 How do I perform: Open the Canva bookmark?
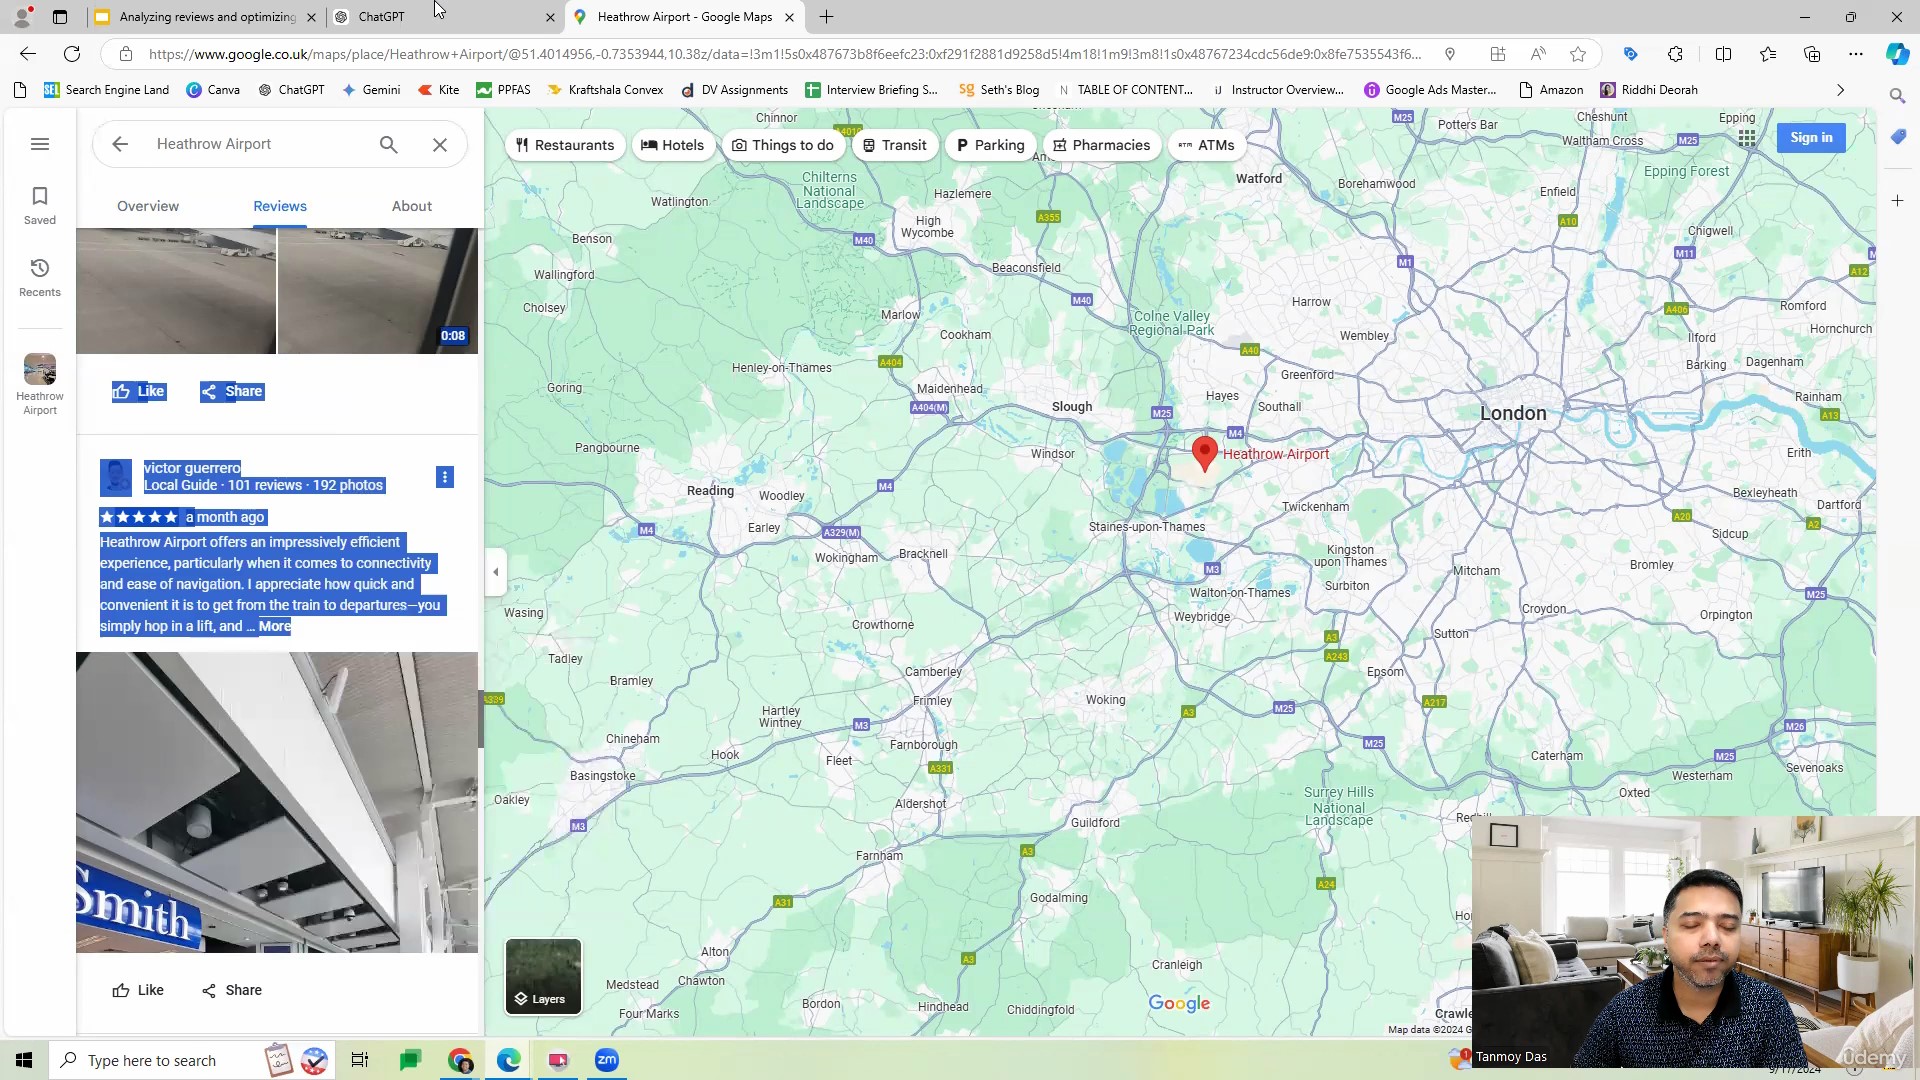pyautogui.click(x=213, y=90)
